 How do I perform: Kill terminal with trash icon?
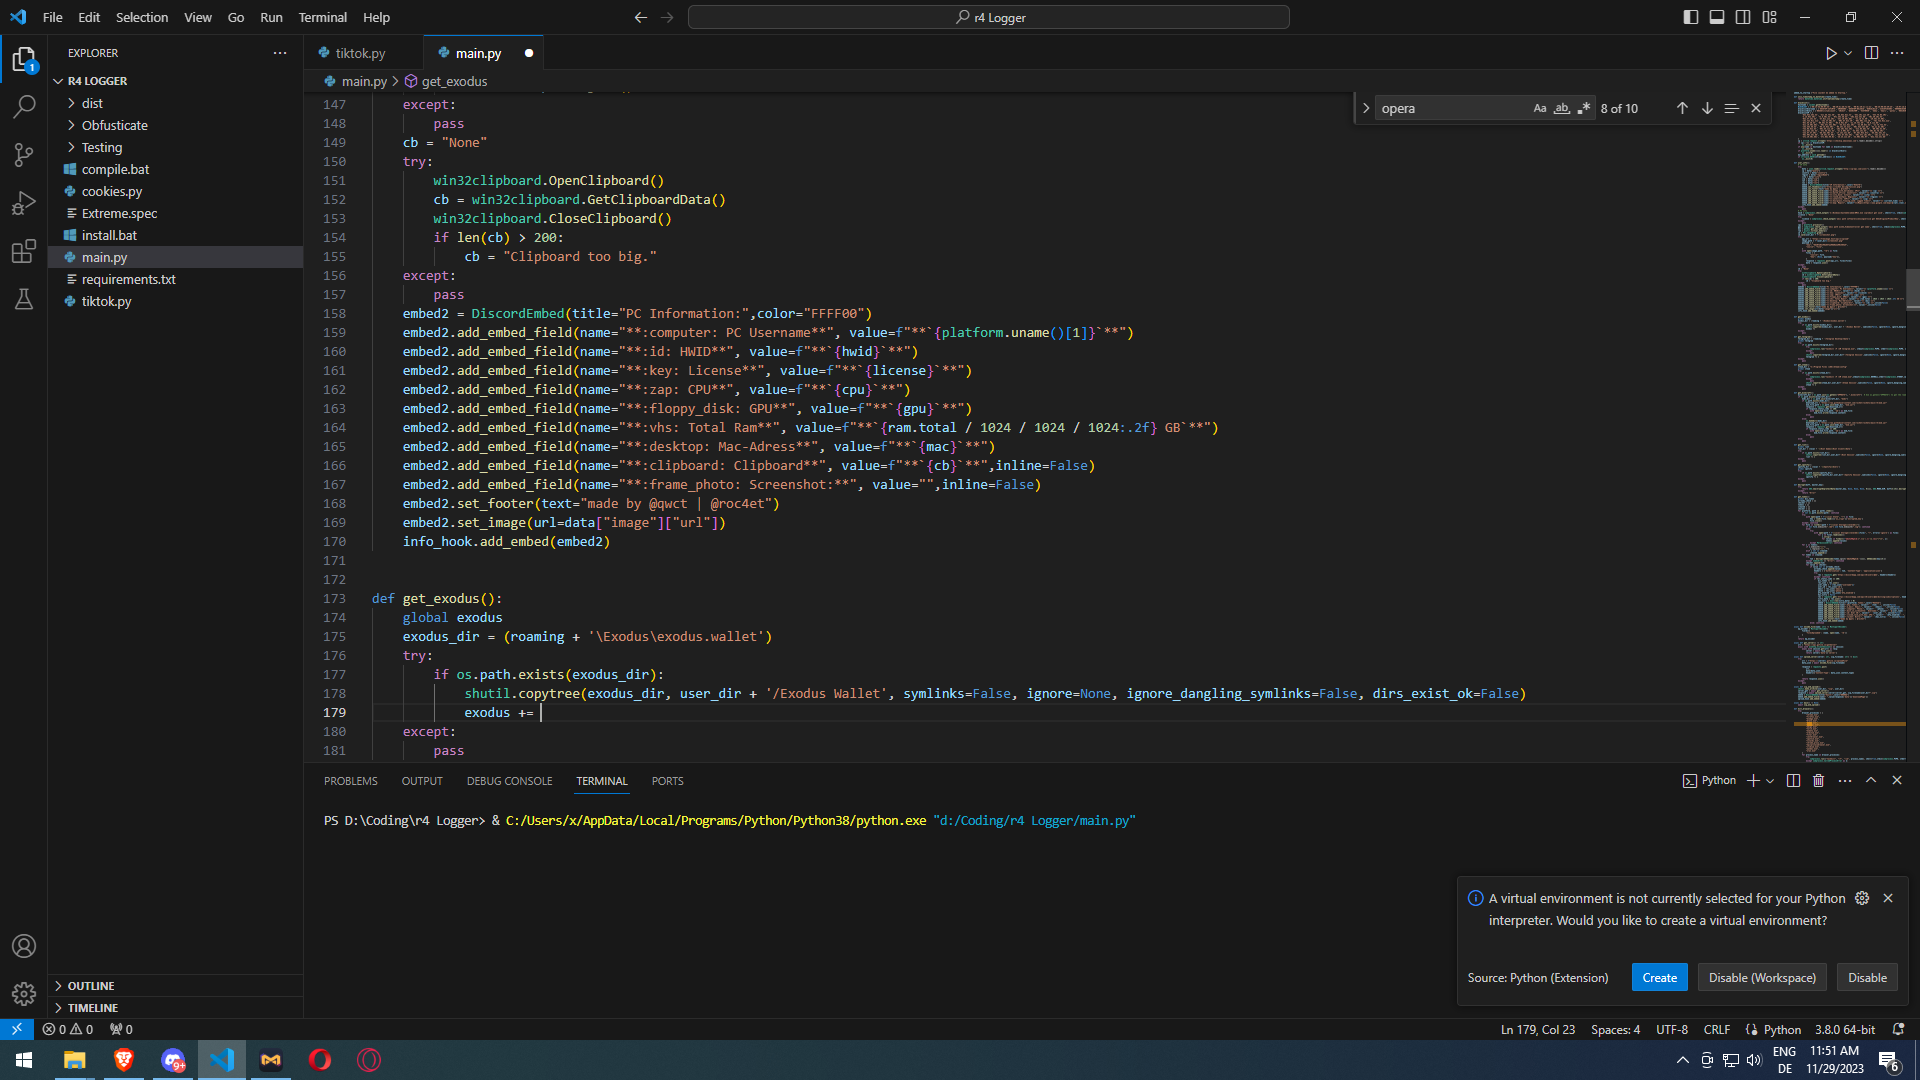coord(1819,781)
